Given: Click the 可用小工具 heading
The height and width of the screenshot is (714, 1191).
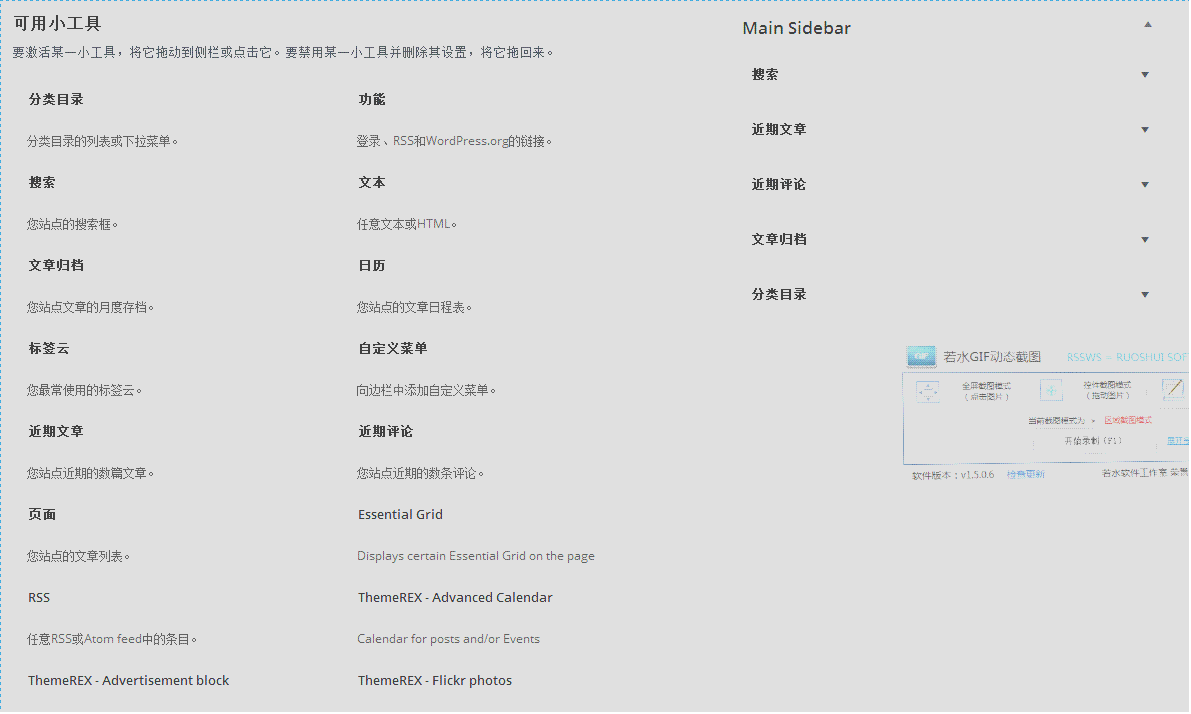Looking at the screenshot, I should pos(57,24).
